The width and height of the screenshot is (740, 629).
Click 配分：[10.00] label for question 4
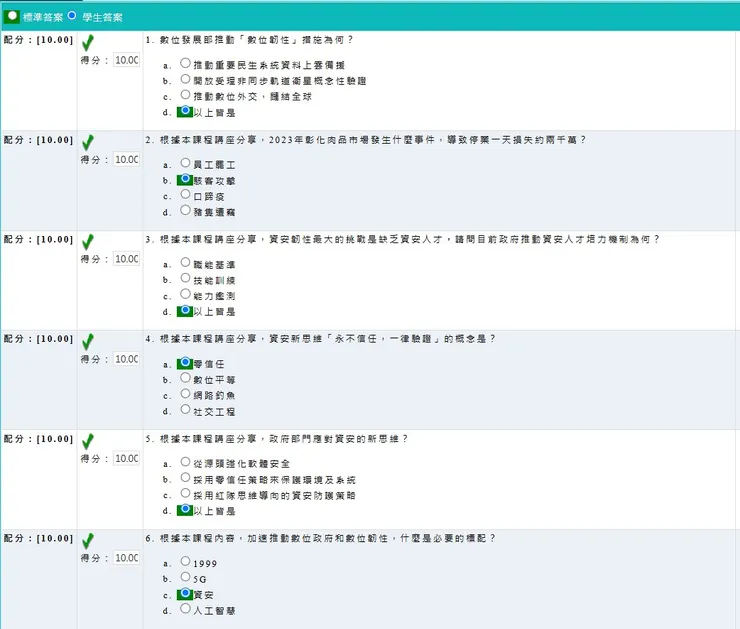click(x=38, y=339)
